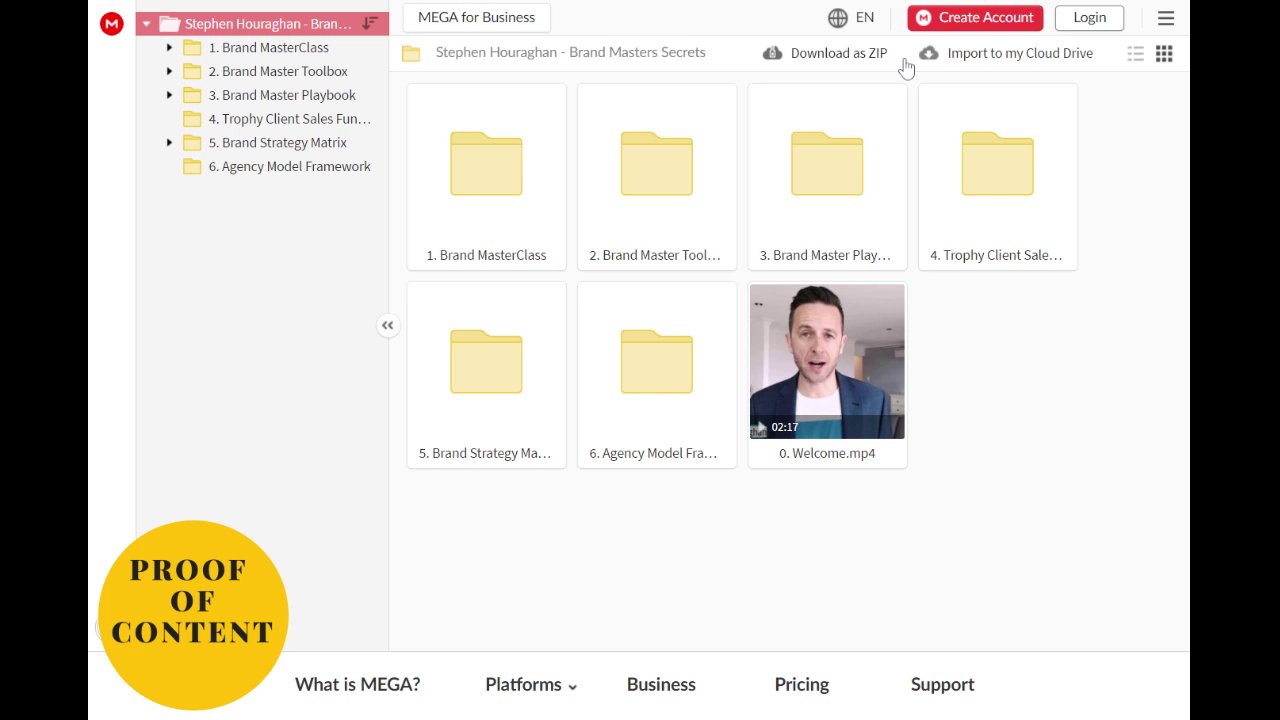1280x720 pixels.
Task: Select 1. Brand MasterClass in the tree
Action: click(268, 47)
